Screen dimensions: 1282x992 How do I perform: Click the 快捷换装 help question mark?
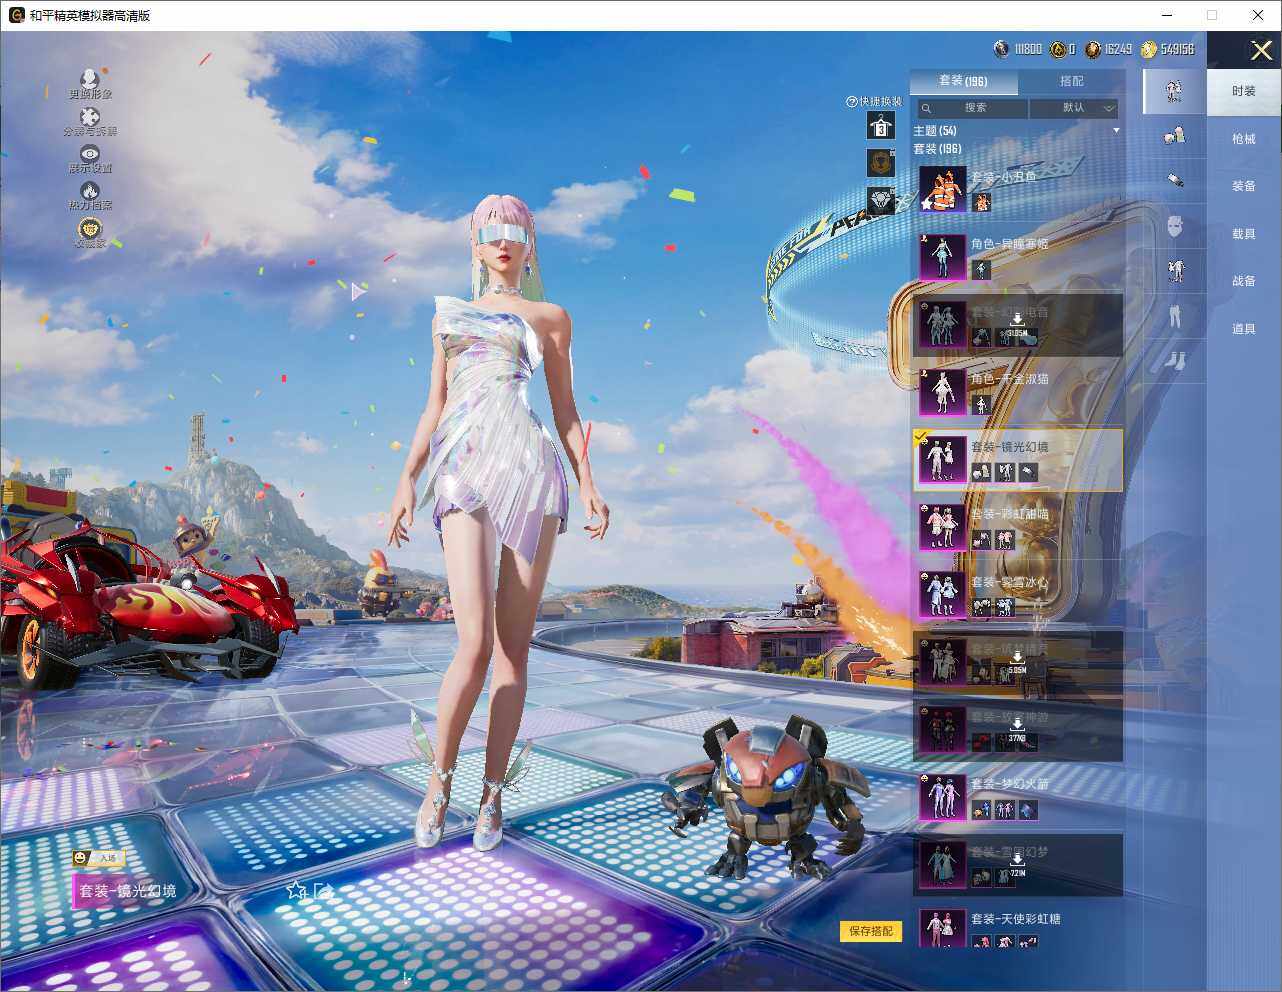tap(851, 101)
